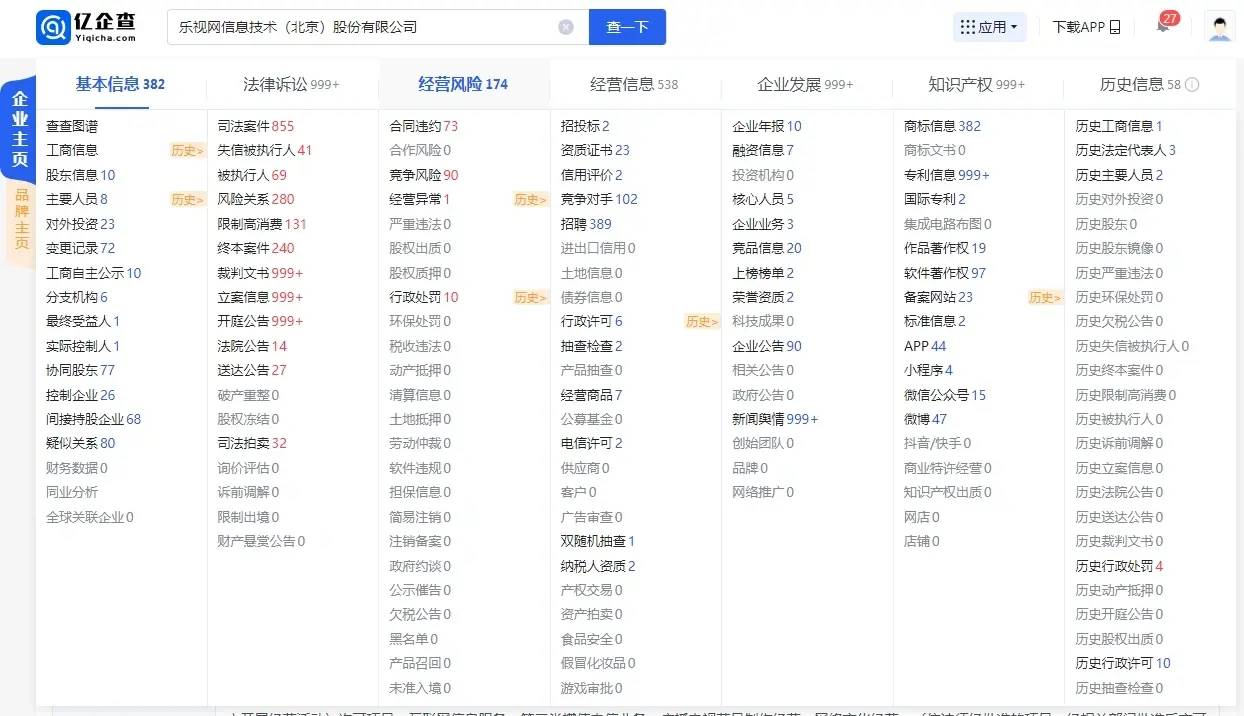The height and width of the screenshot is (716, 1244).
Task: Open 经营商品 7
Action: 591,395
